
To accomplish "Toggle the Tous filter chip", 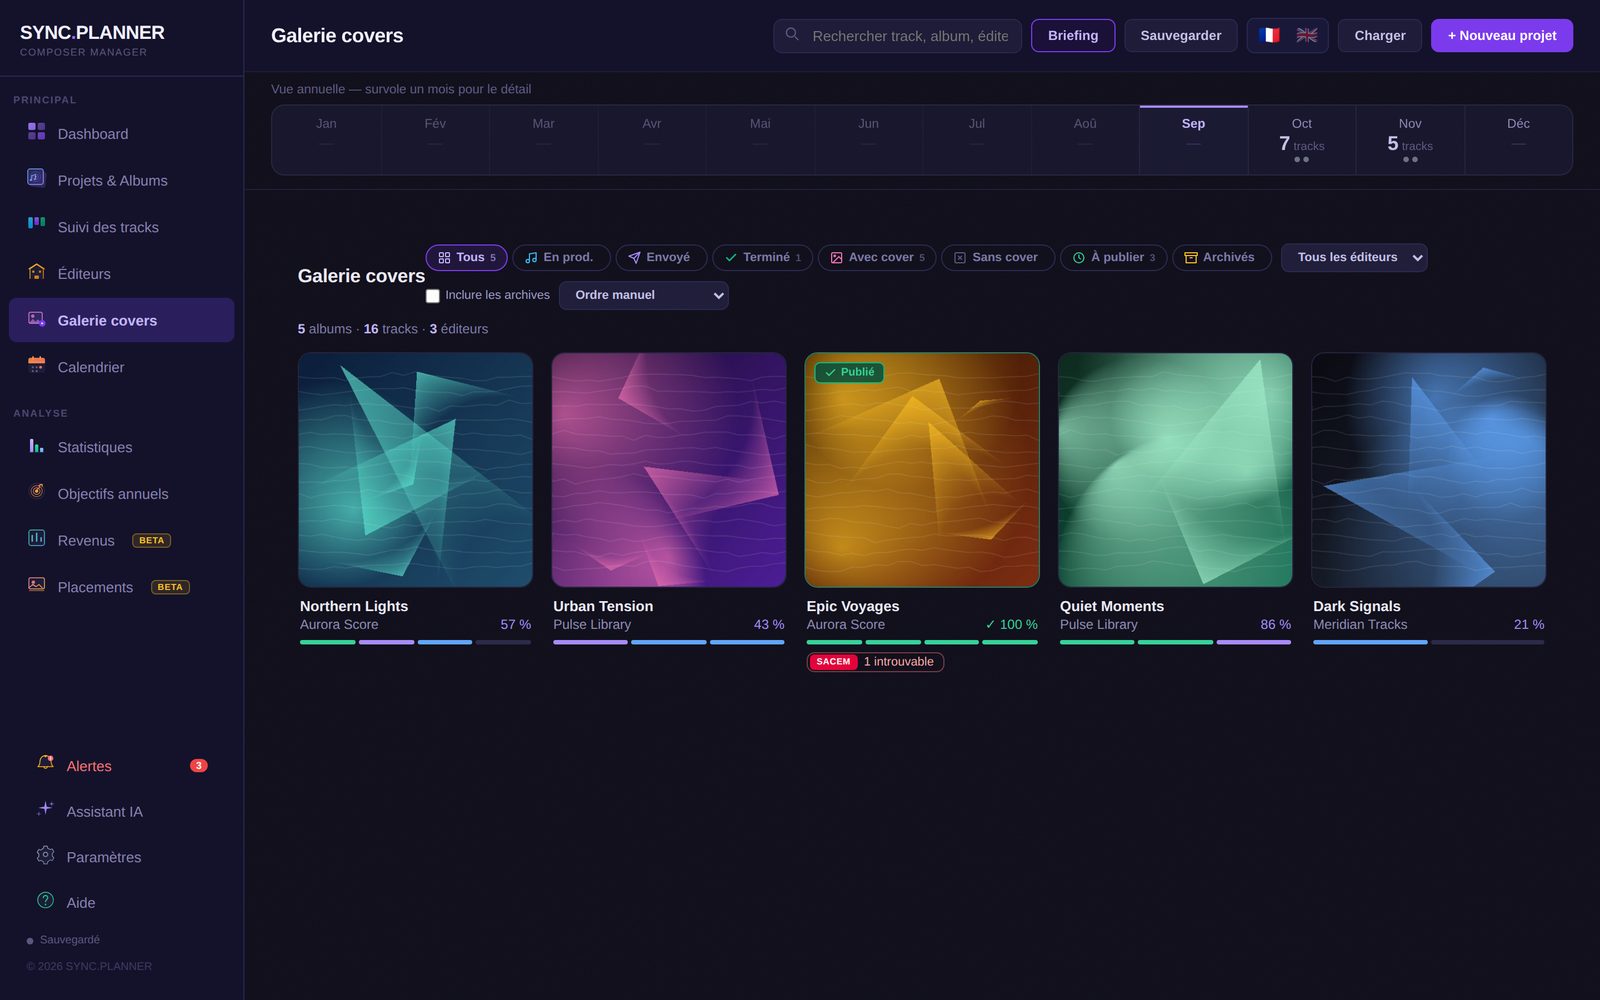I will [467, 258].
